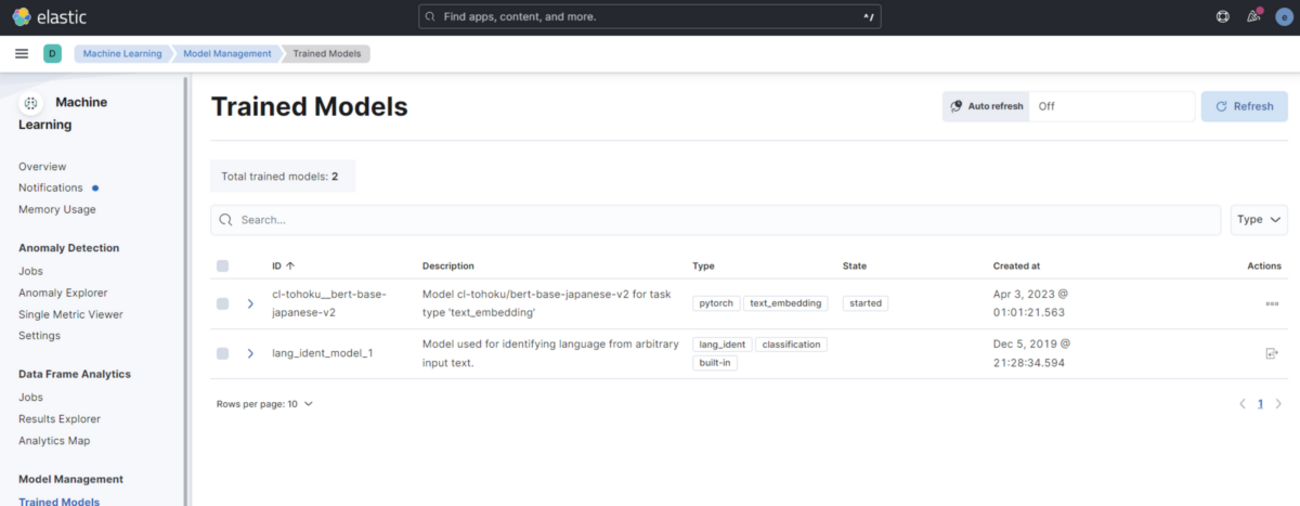Go to Anomaly Explorer in the sidebar
The image size is (1300, 506).
tap(63, 293)
